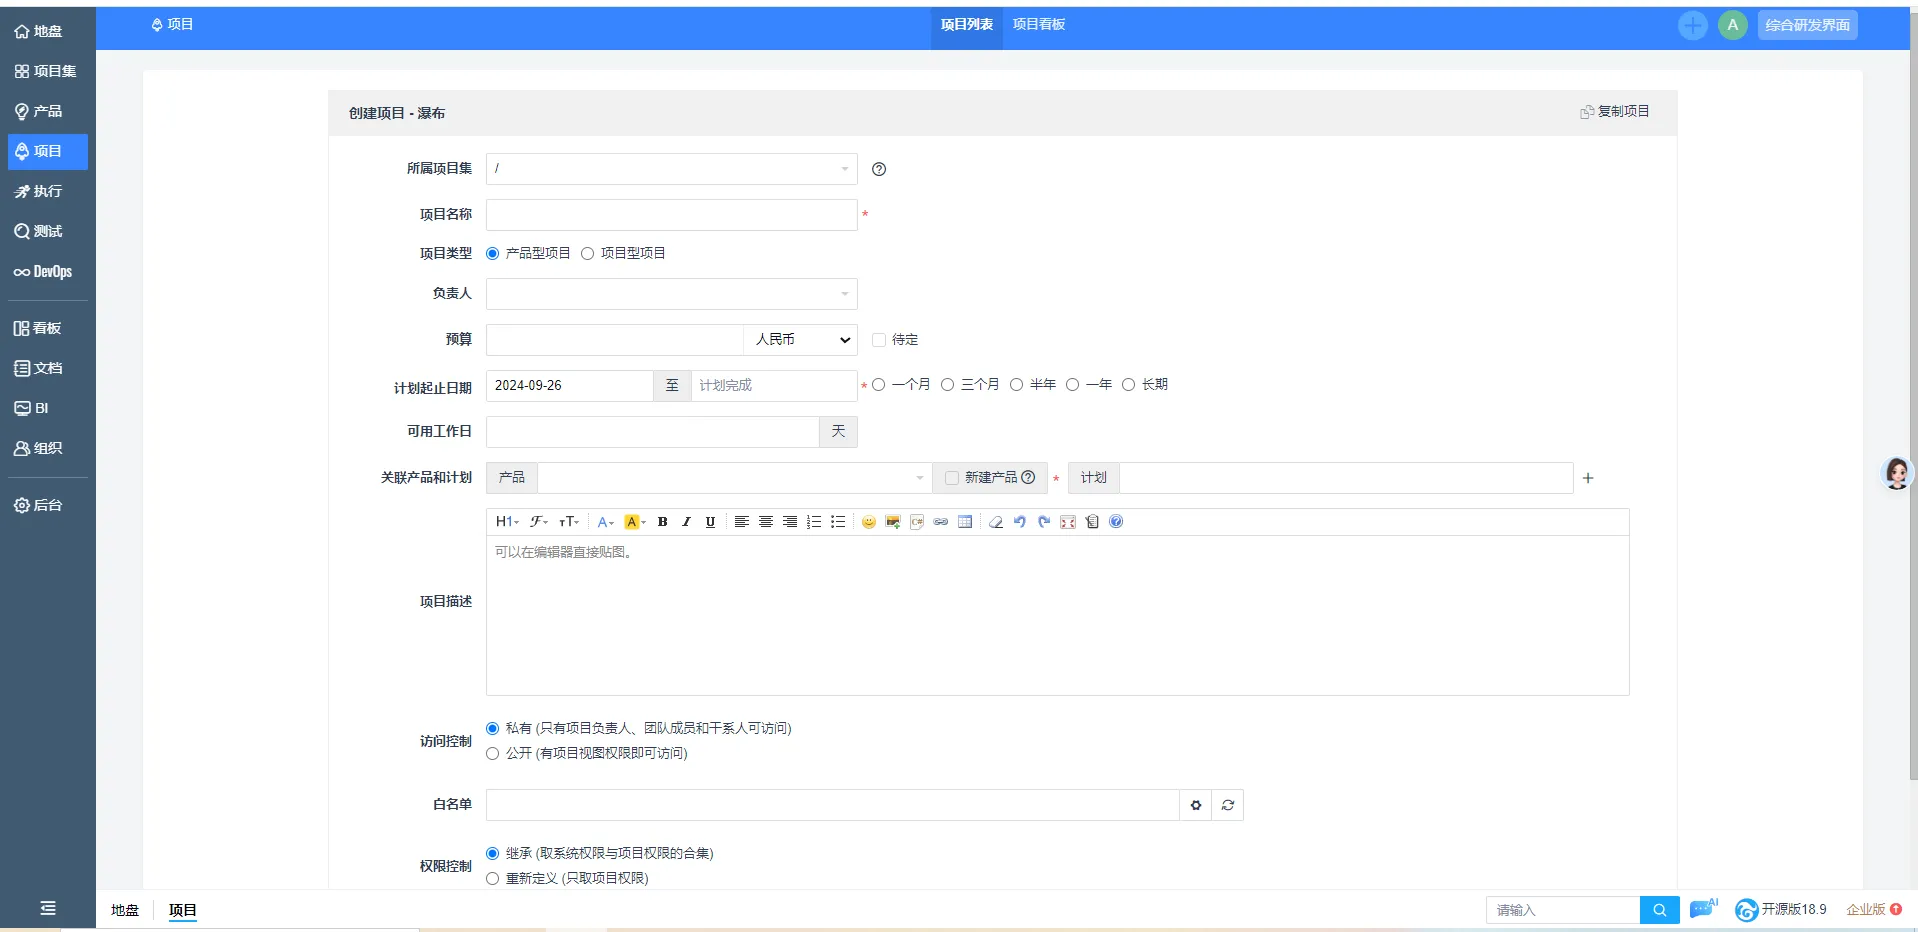
Task: Open 执行 in the sidebar
Action: (x=46, y=192)
